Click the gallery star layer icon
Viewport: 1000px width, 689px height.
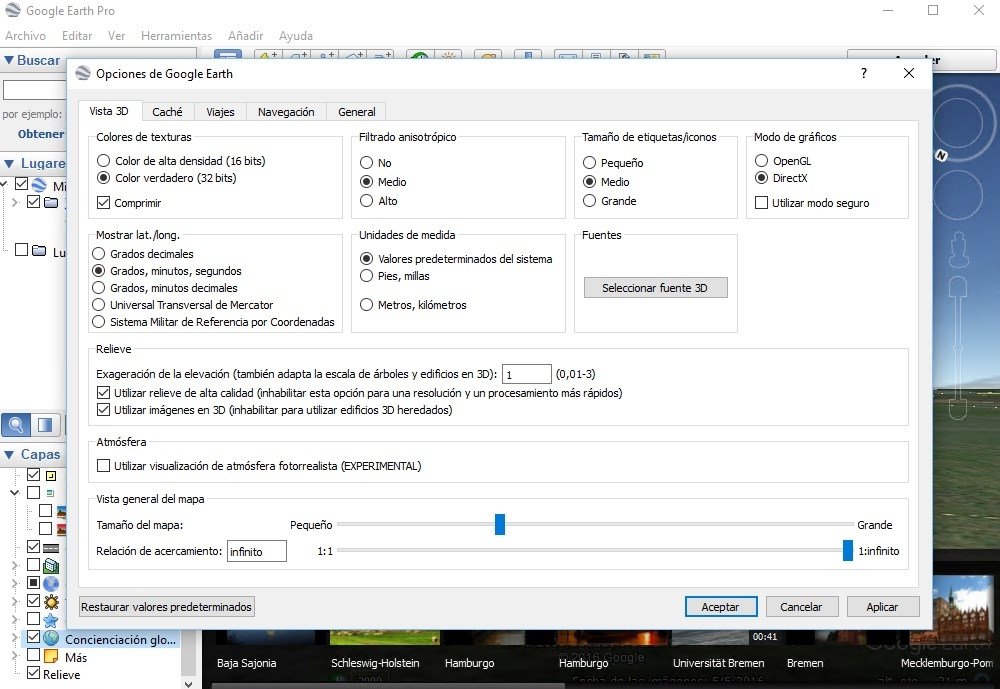click(x=51, y=619)
